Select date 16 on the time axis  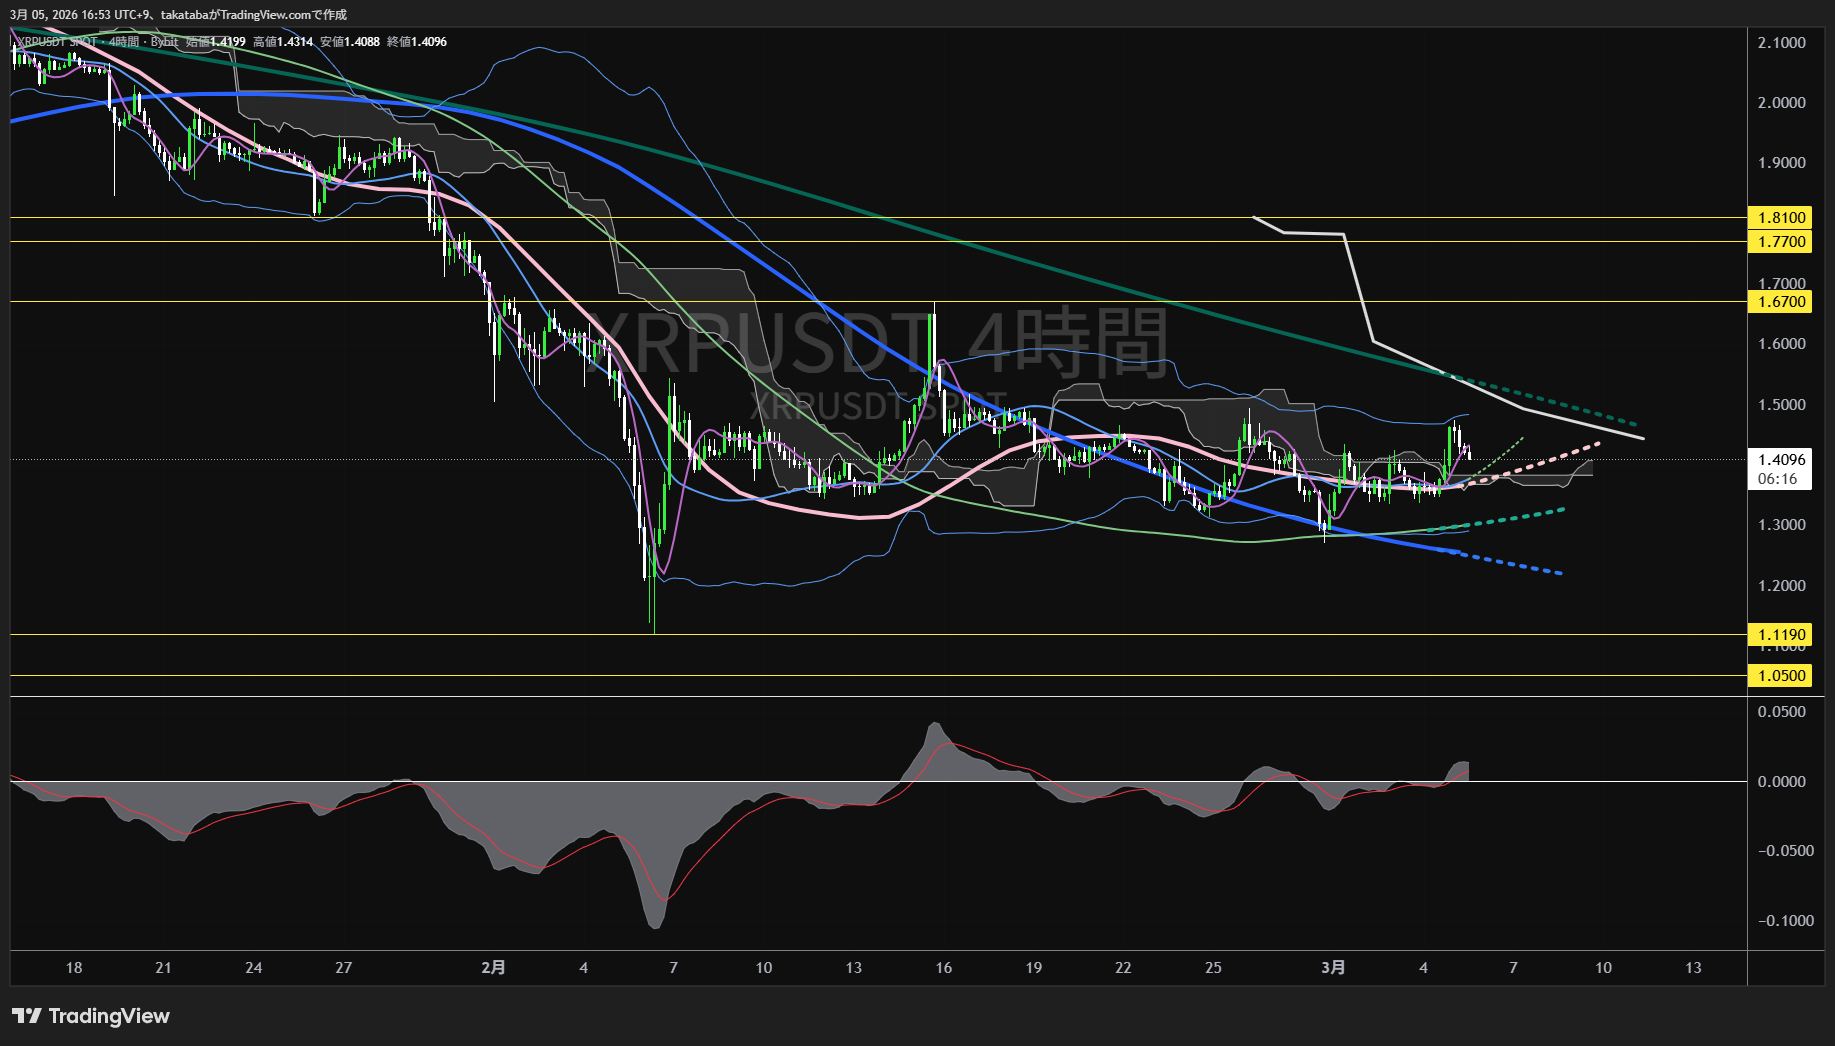[x=943, y=967]
